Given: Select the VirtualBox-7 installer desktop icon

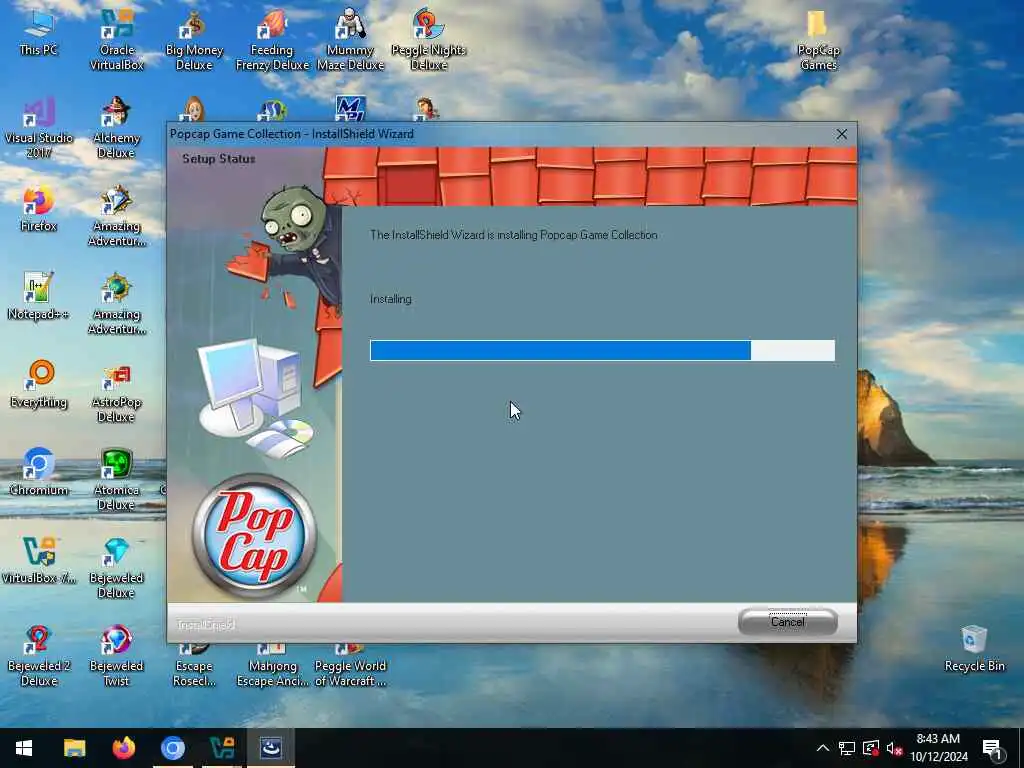Looking at the screenshot, I should point(39,560).
